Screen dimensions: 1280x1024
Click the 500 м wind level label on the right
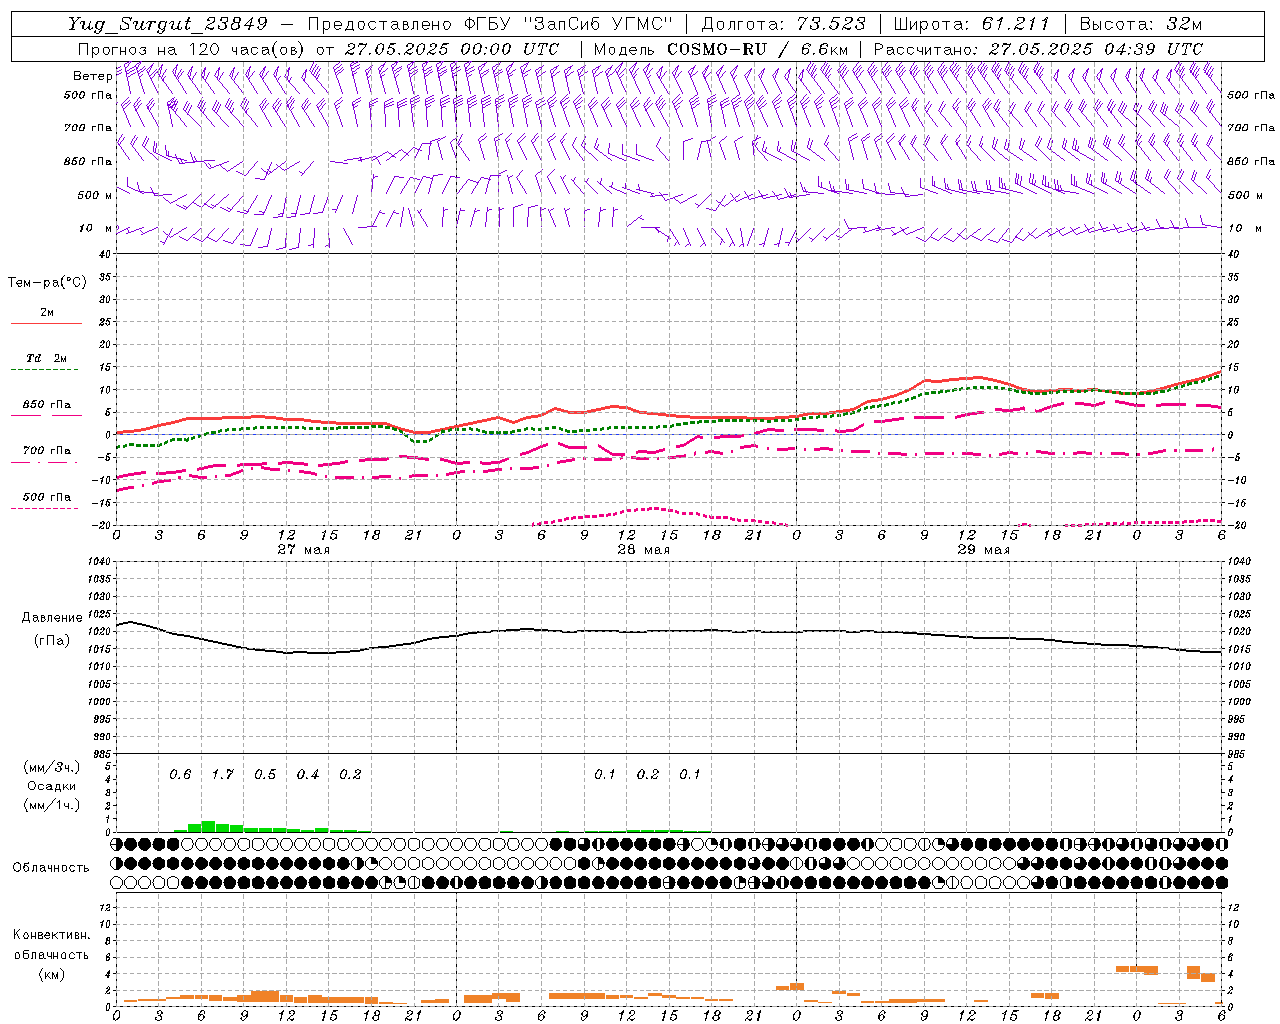click(1244, 195)
